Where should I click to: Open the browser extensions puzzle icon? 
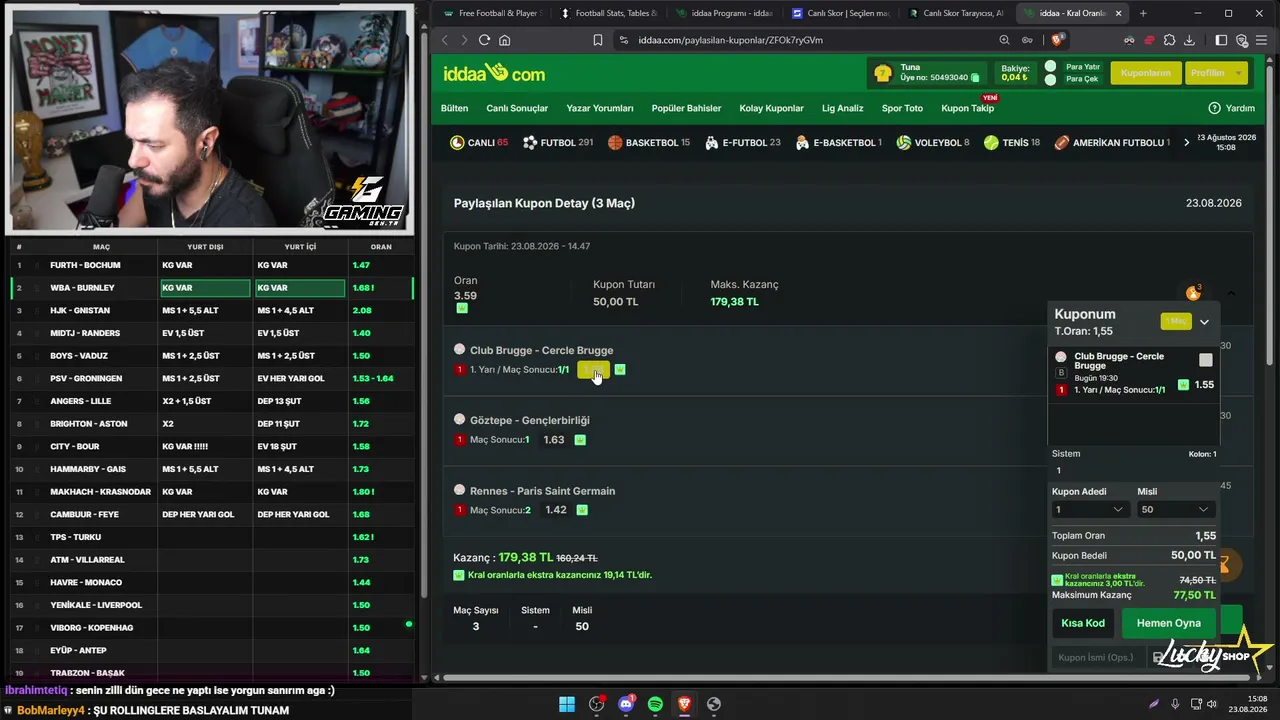point(1169,40)
